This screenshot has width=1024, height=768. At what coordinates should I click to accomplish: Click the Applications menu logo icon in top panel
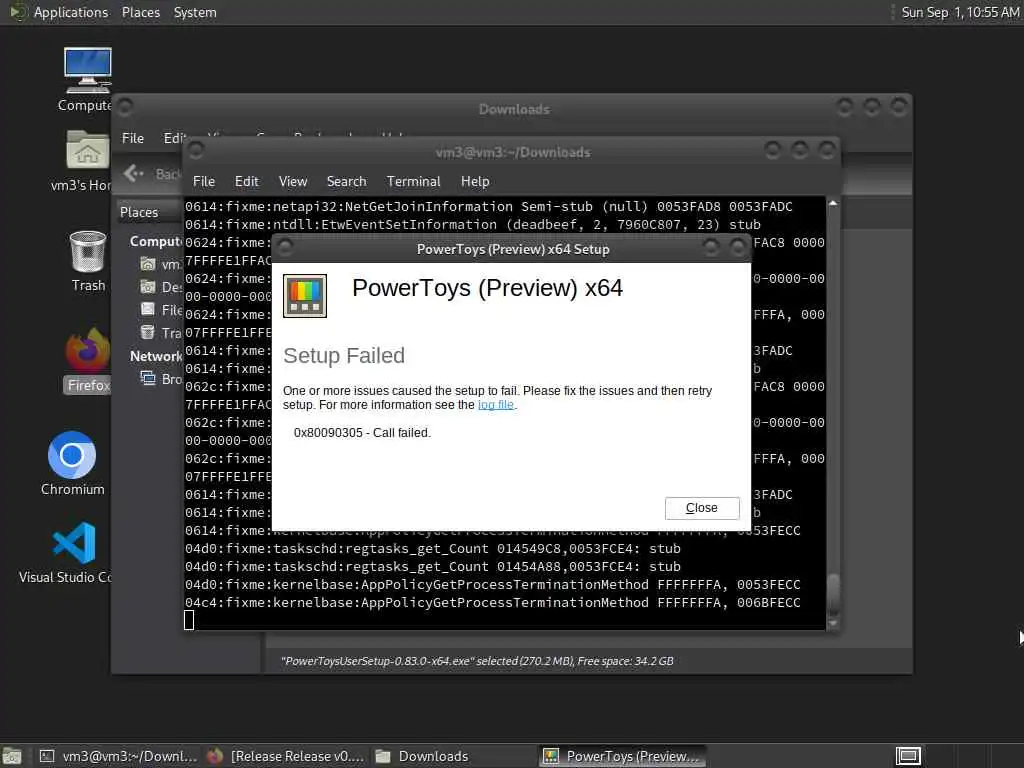point(18,12)
